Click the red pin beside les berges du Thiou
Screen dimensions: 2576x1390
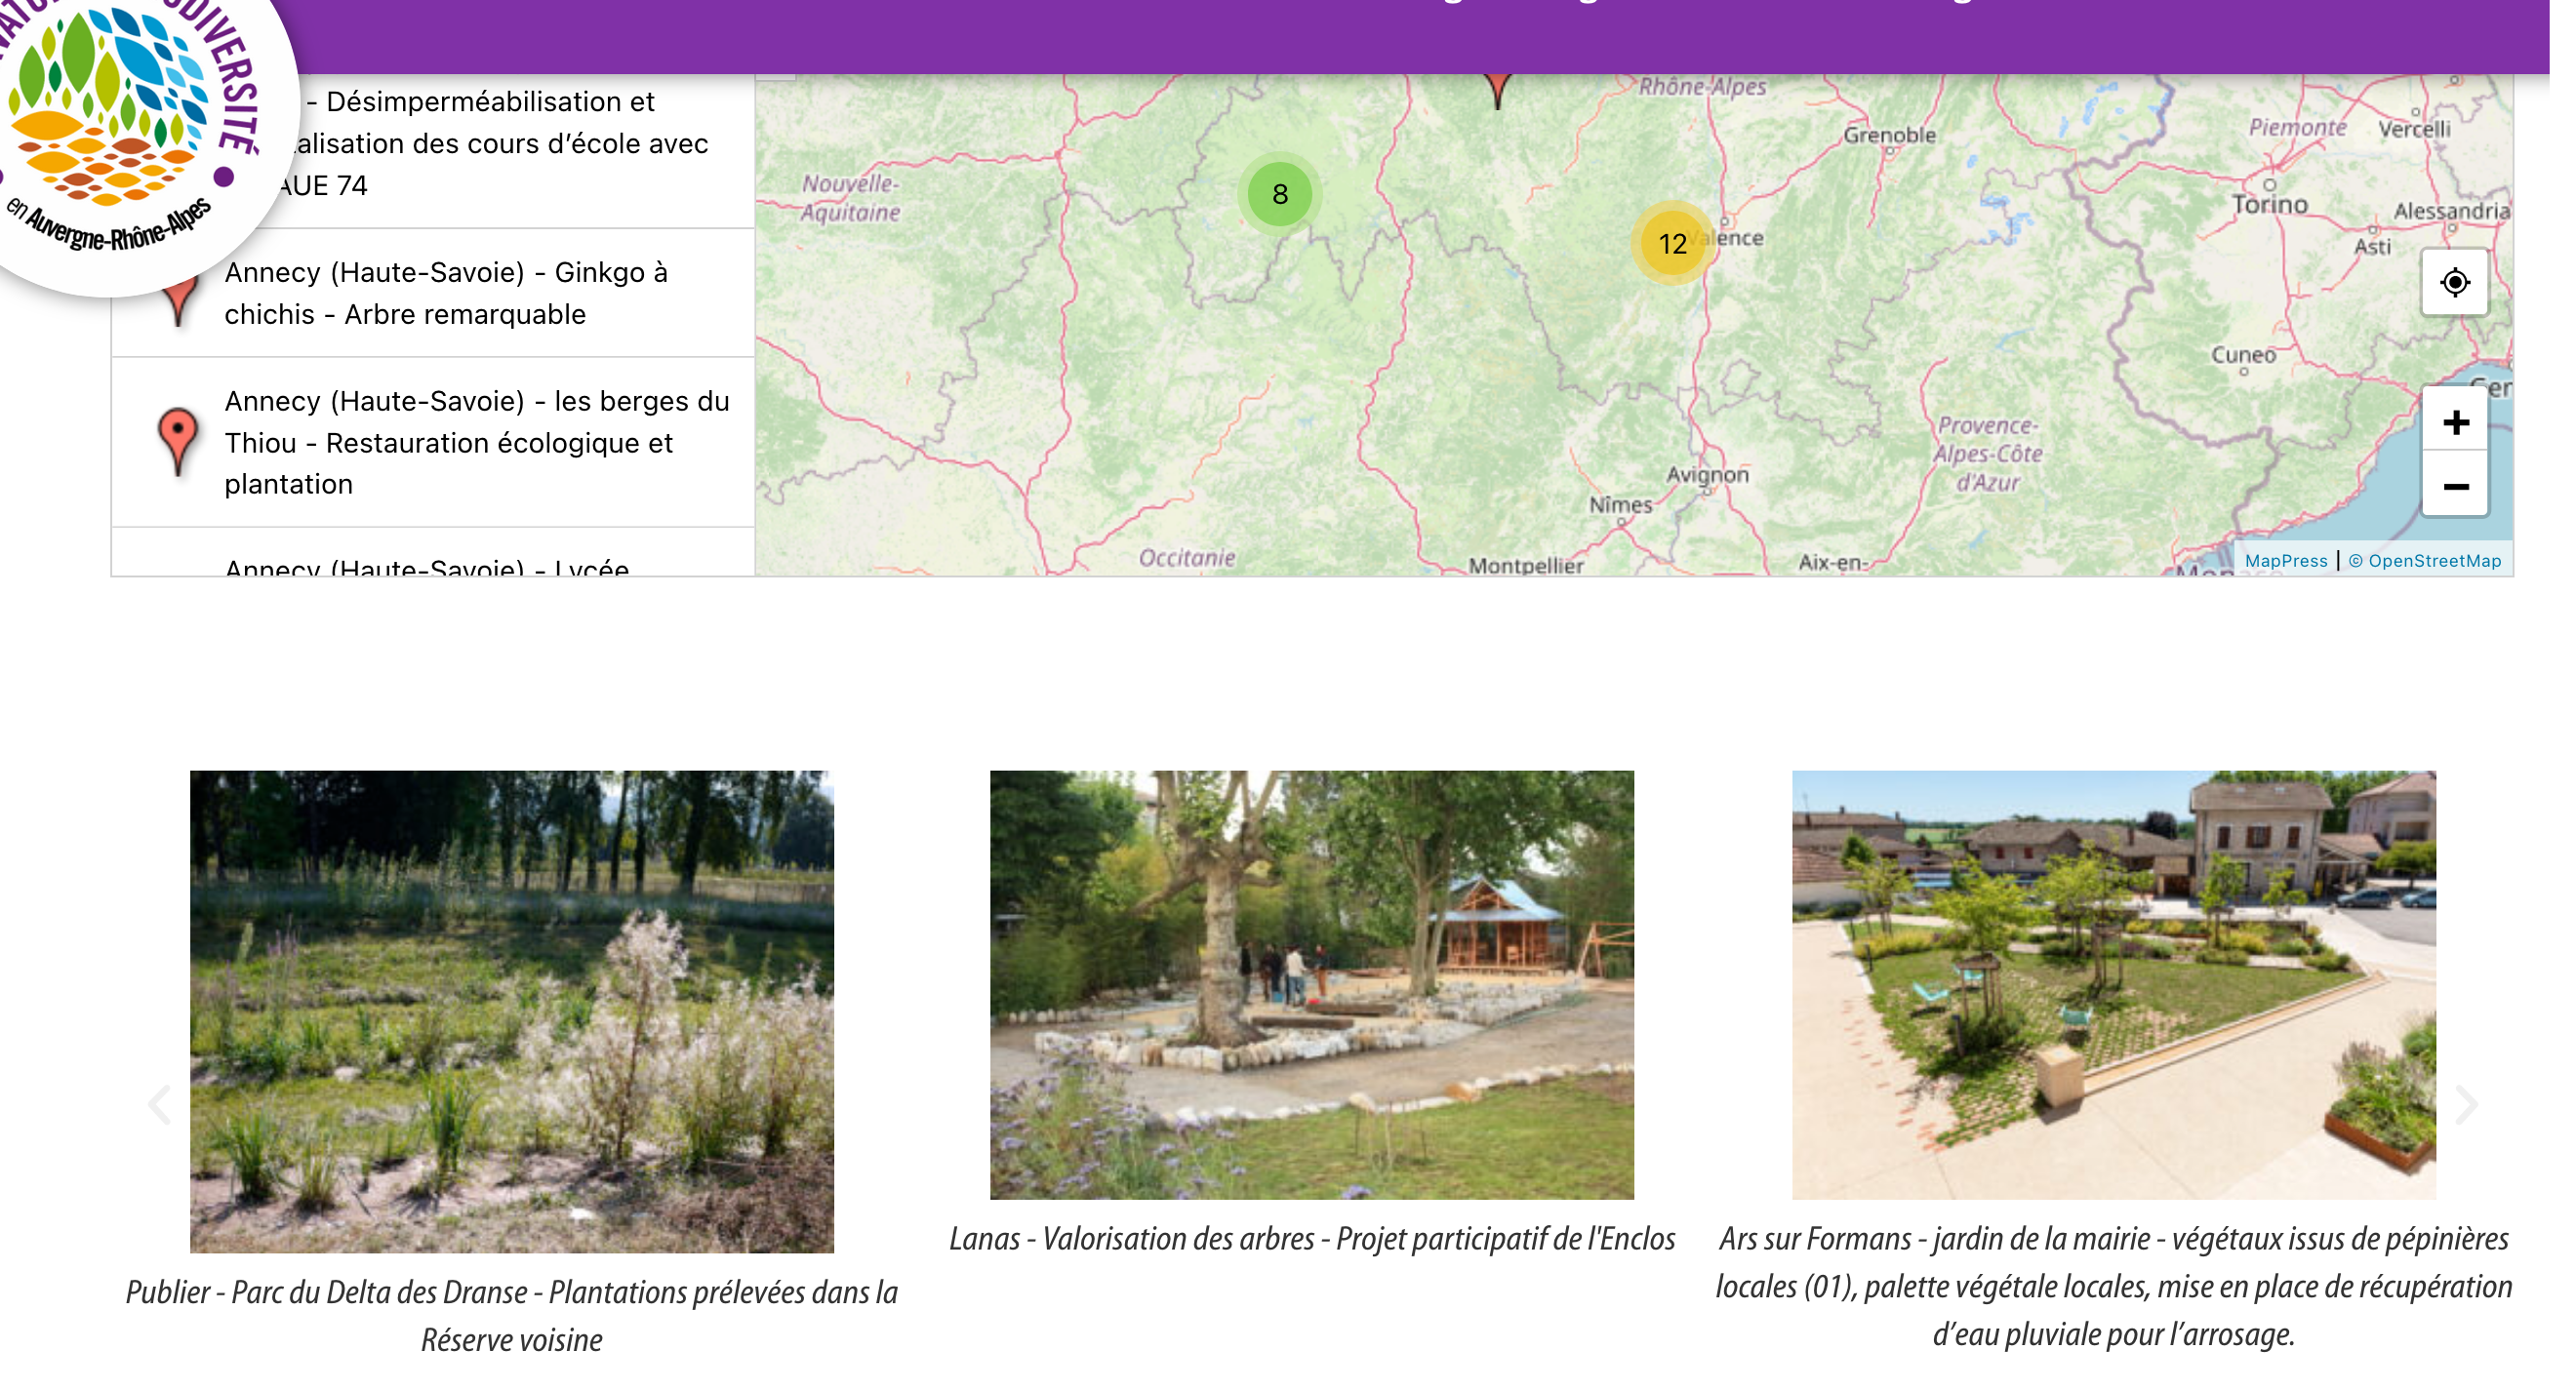[x=178, y=441]
